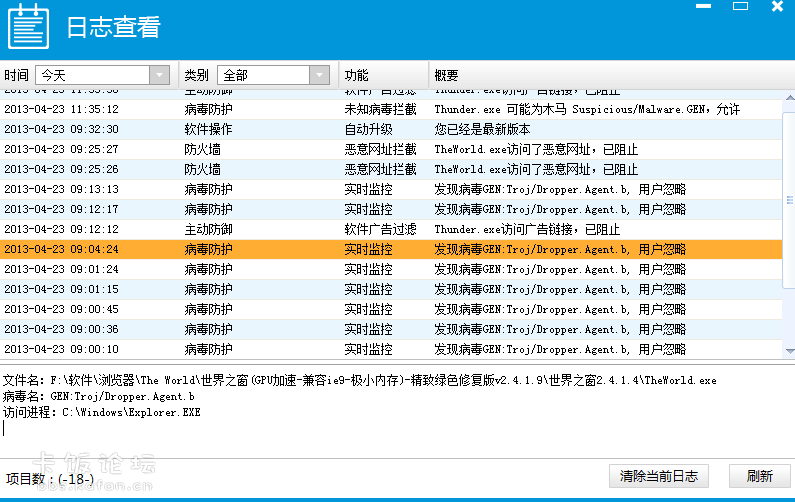Click the 刷新 button
Image resolution: width=795 pixels, height=502 pixels.
click(x=760, y=476)
